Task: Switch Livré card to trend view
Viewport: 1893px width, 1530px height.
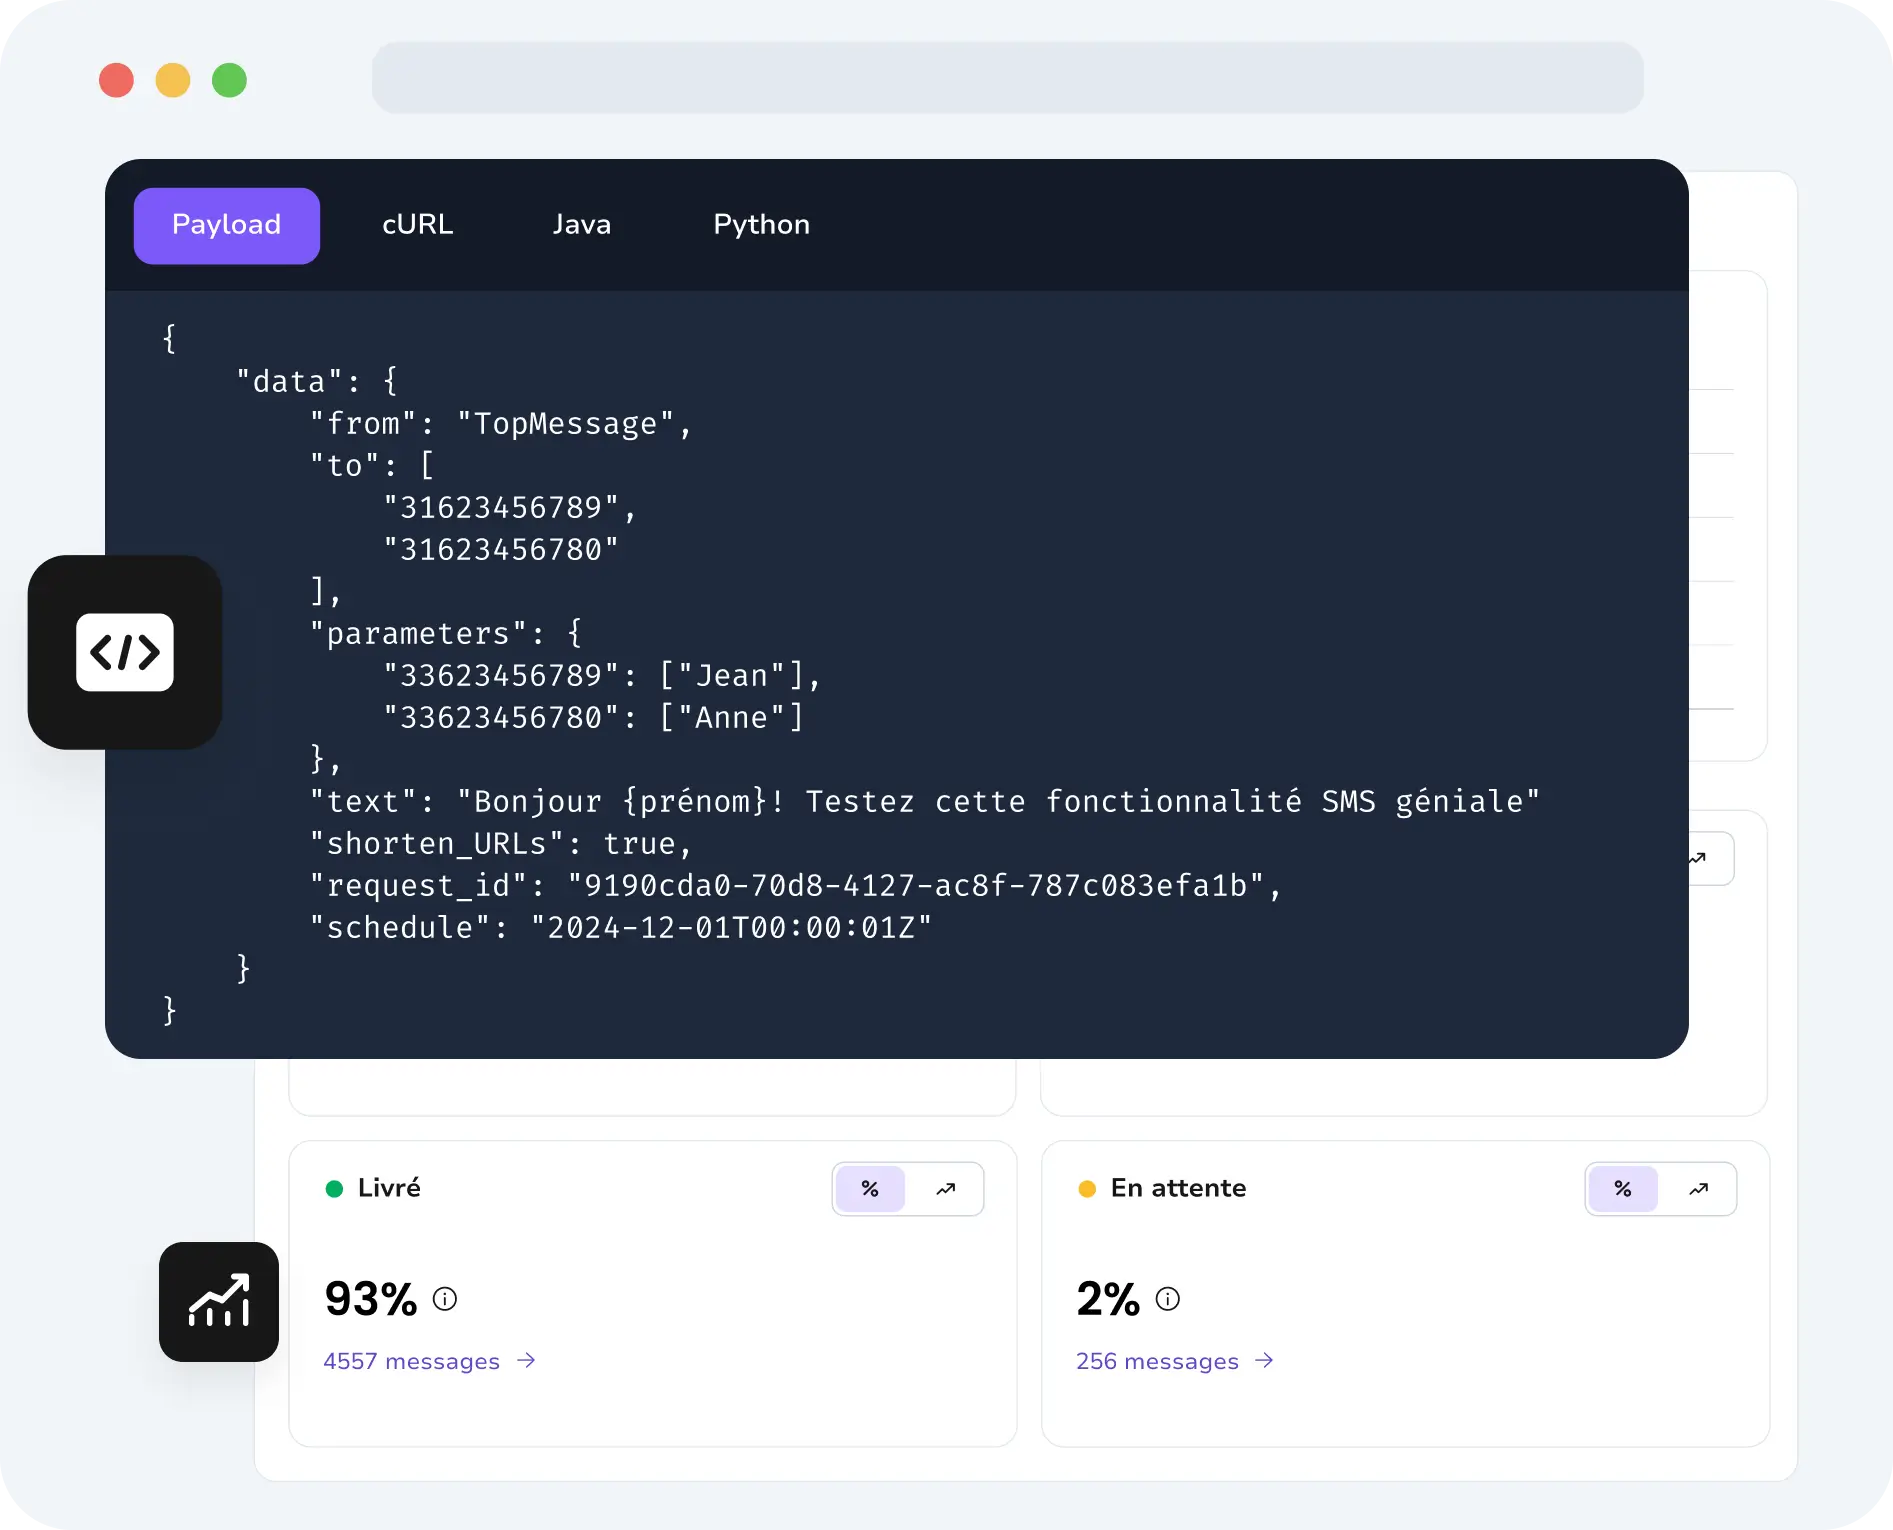Action: pos(946,1189)
